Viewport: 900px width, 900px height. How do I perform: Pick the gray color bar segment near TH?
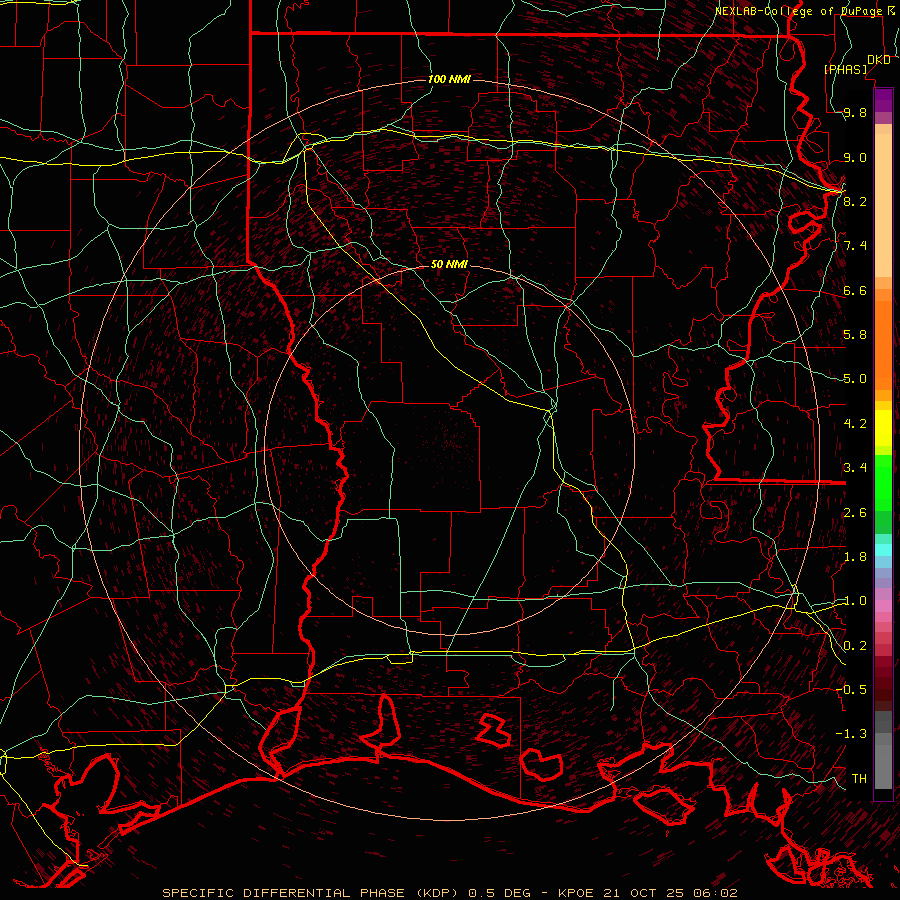tap(883, 766)
